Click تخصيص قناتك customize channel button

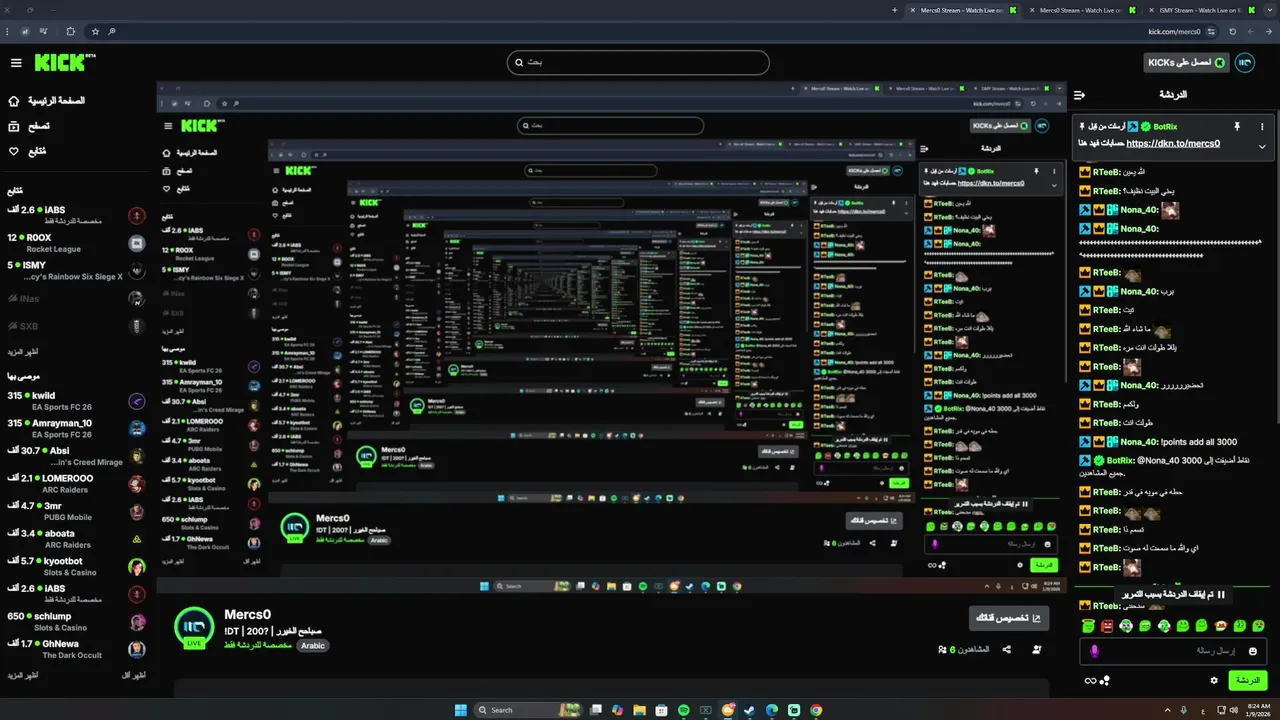1009,618
